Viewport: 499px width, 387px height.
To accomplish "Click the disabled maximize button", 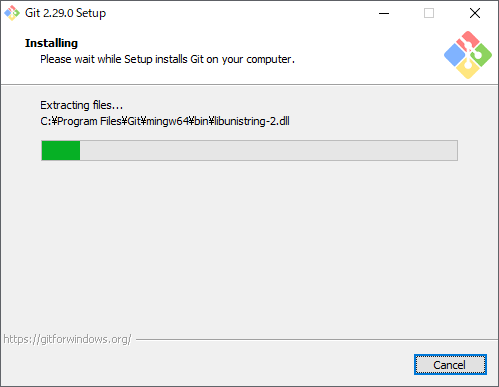I will 429,13.
